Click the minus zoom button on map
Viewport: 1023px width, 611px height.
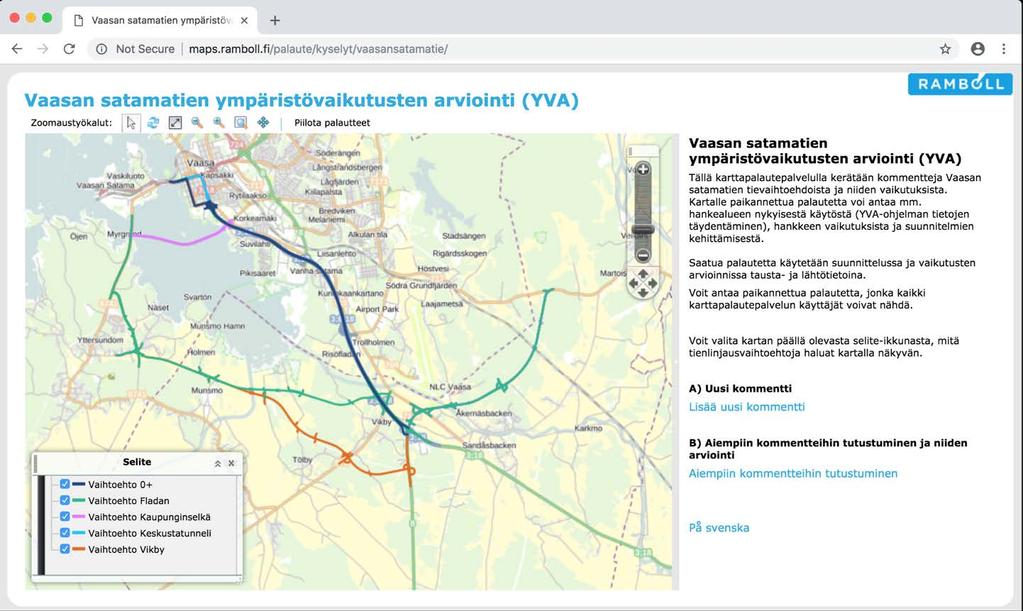click(x=643, y=255)
